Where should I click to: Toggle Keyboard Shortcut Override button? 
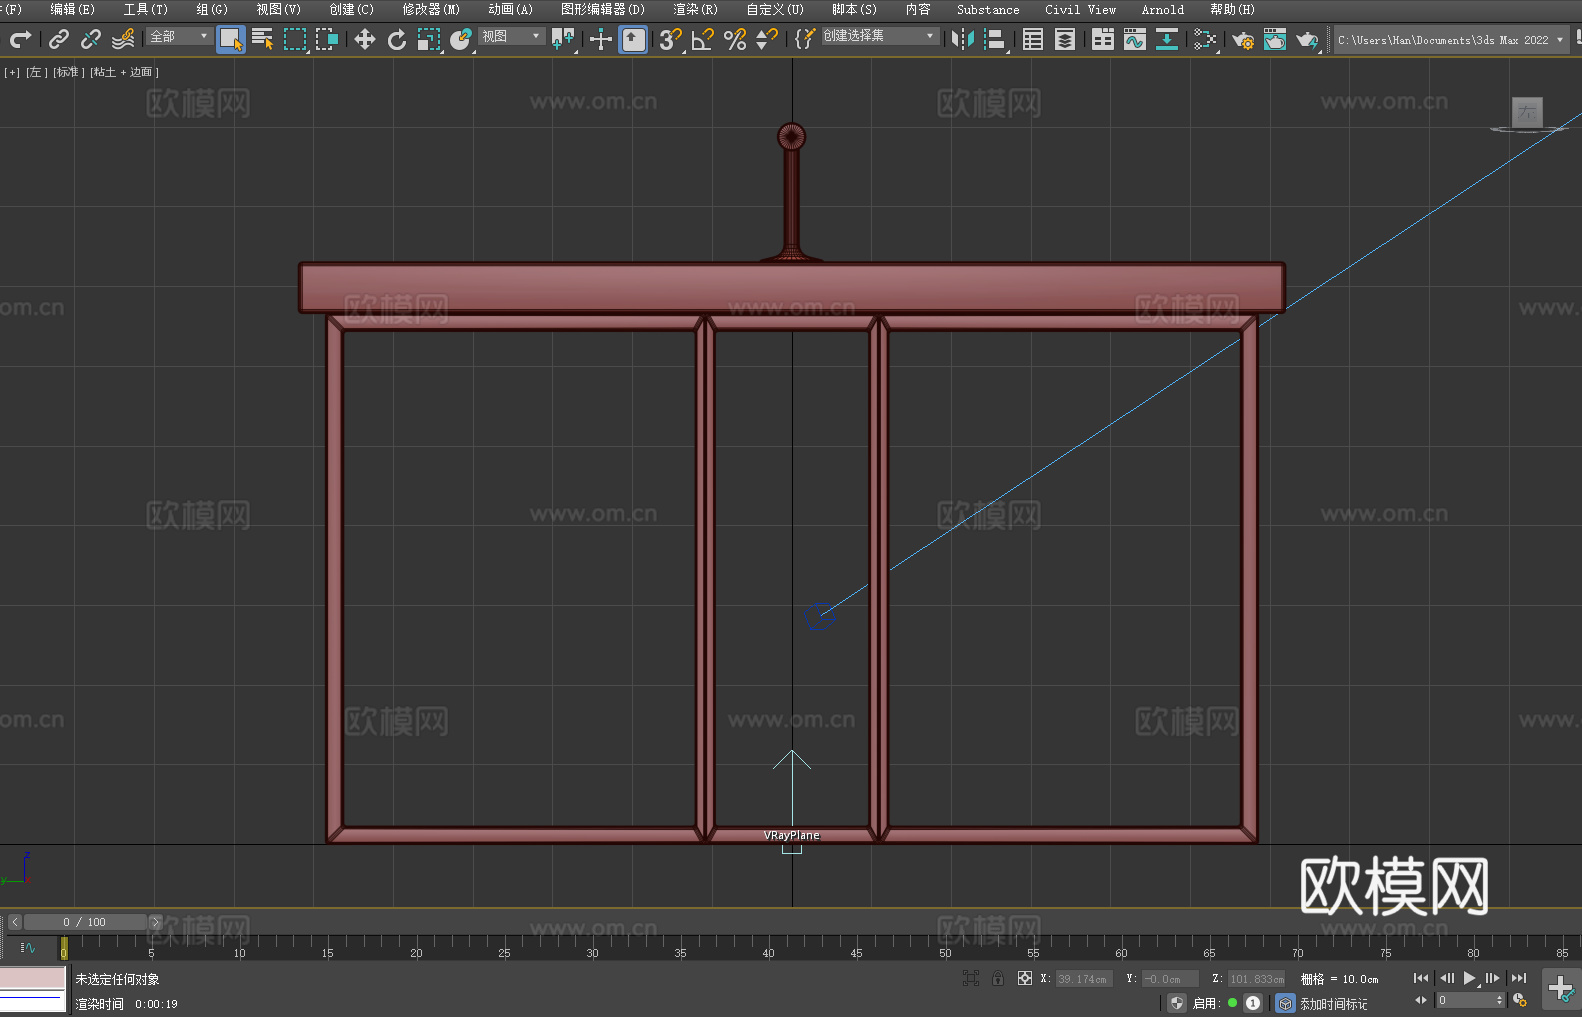[x=633, y=39]
